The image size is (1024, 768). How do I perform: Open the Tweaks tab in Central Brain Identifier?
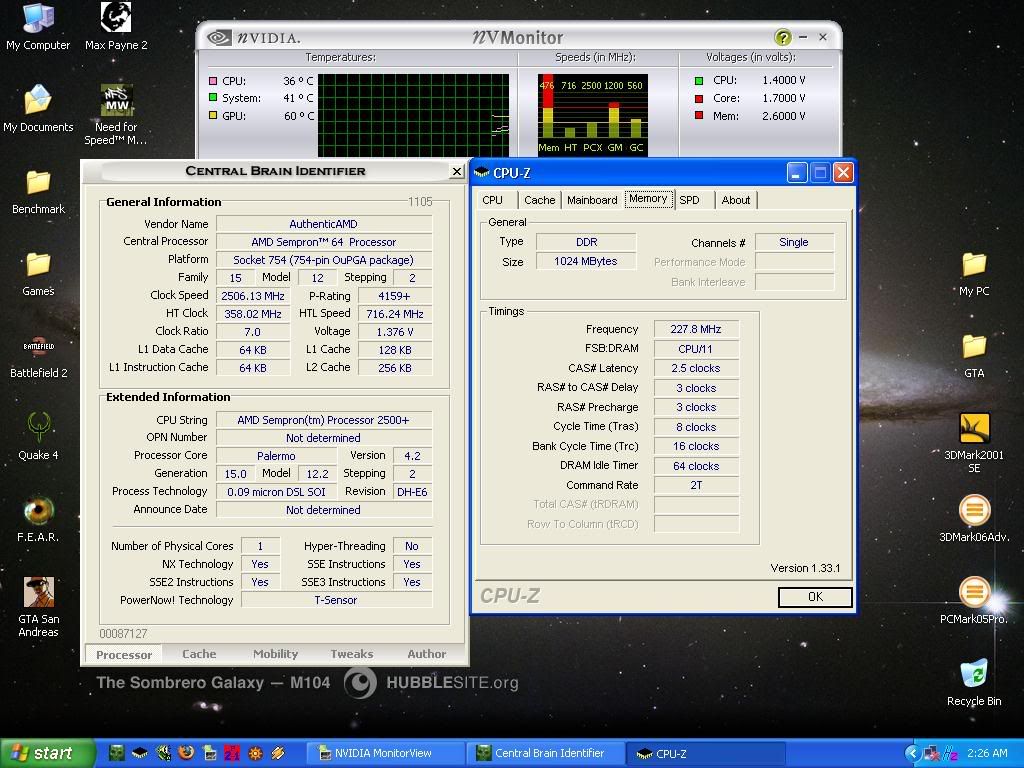[351, 654]
